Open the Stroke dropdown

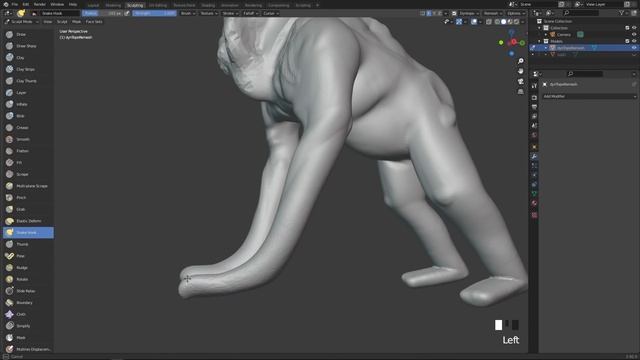click(x=230, y=13)
